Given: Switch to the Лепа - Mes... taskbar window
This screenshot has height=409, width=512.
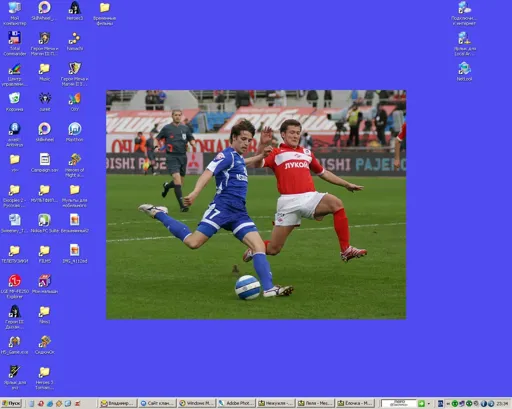Looking at the screenshot, I should tap(315, 403).
